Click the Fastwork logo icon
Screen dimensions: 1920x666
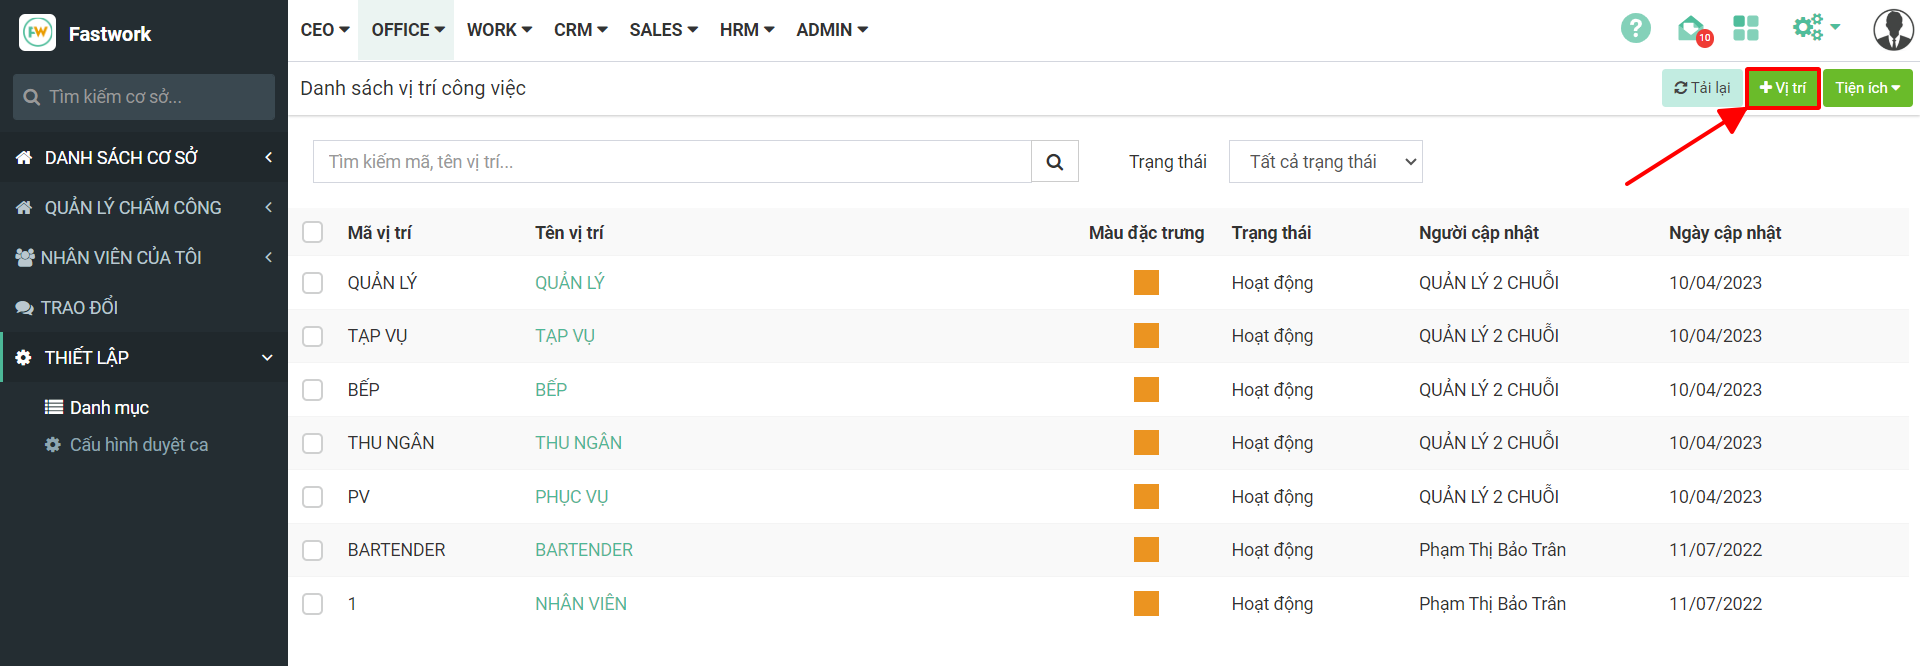37,33
